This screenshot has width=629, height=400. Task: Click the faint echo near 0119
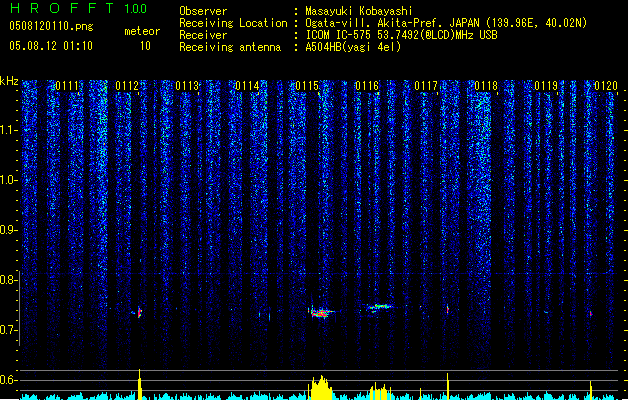[546, 312]
